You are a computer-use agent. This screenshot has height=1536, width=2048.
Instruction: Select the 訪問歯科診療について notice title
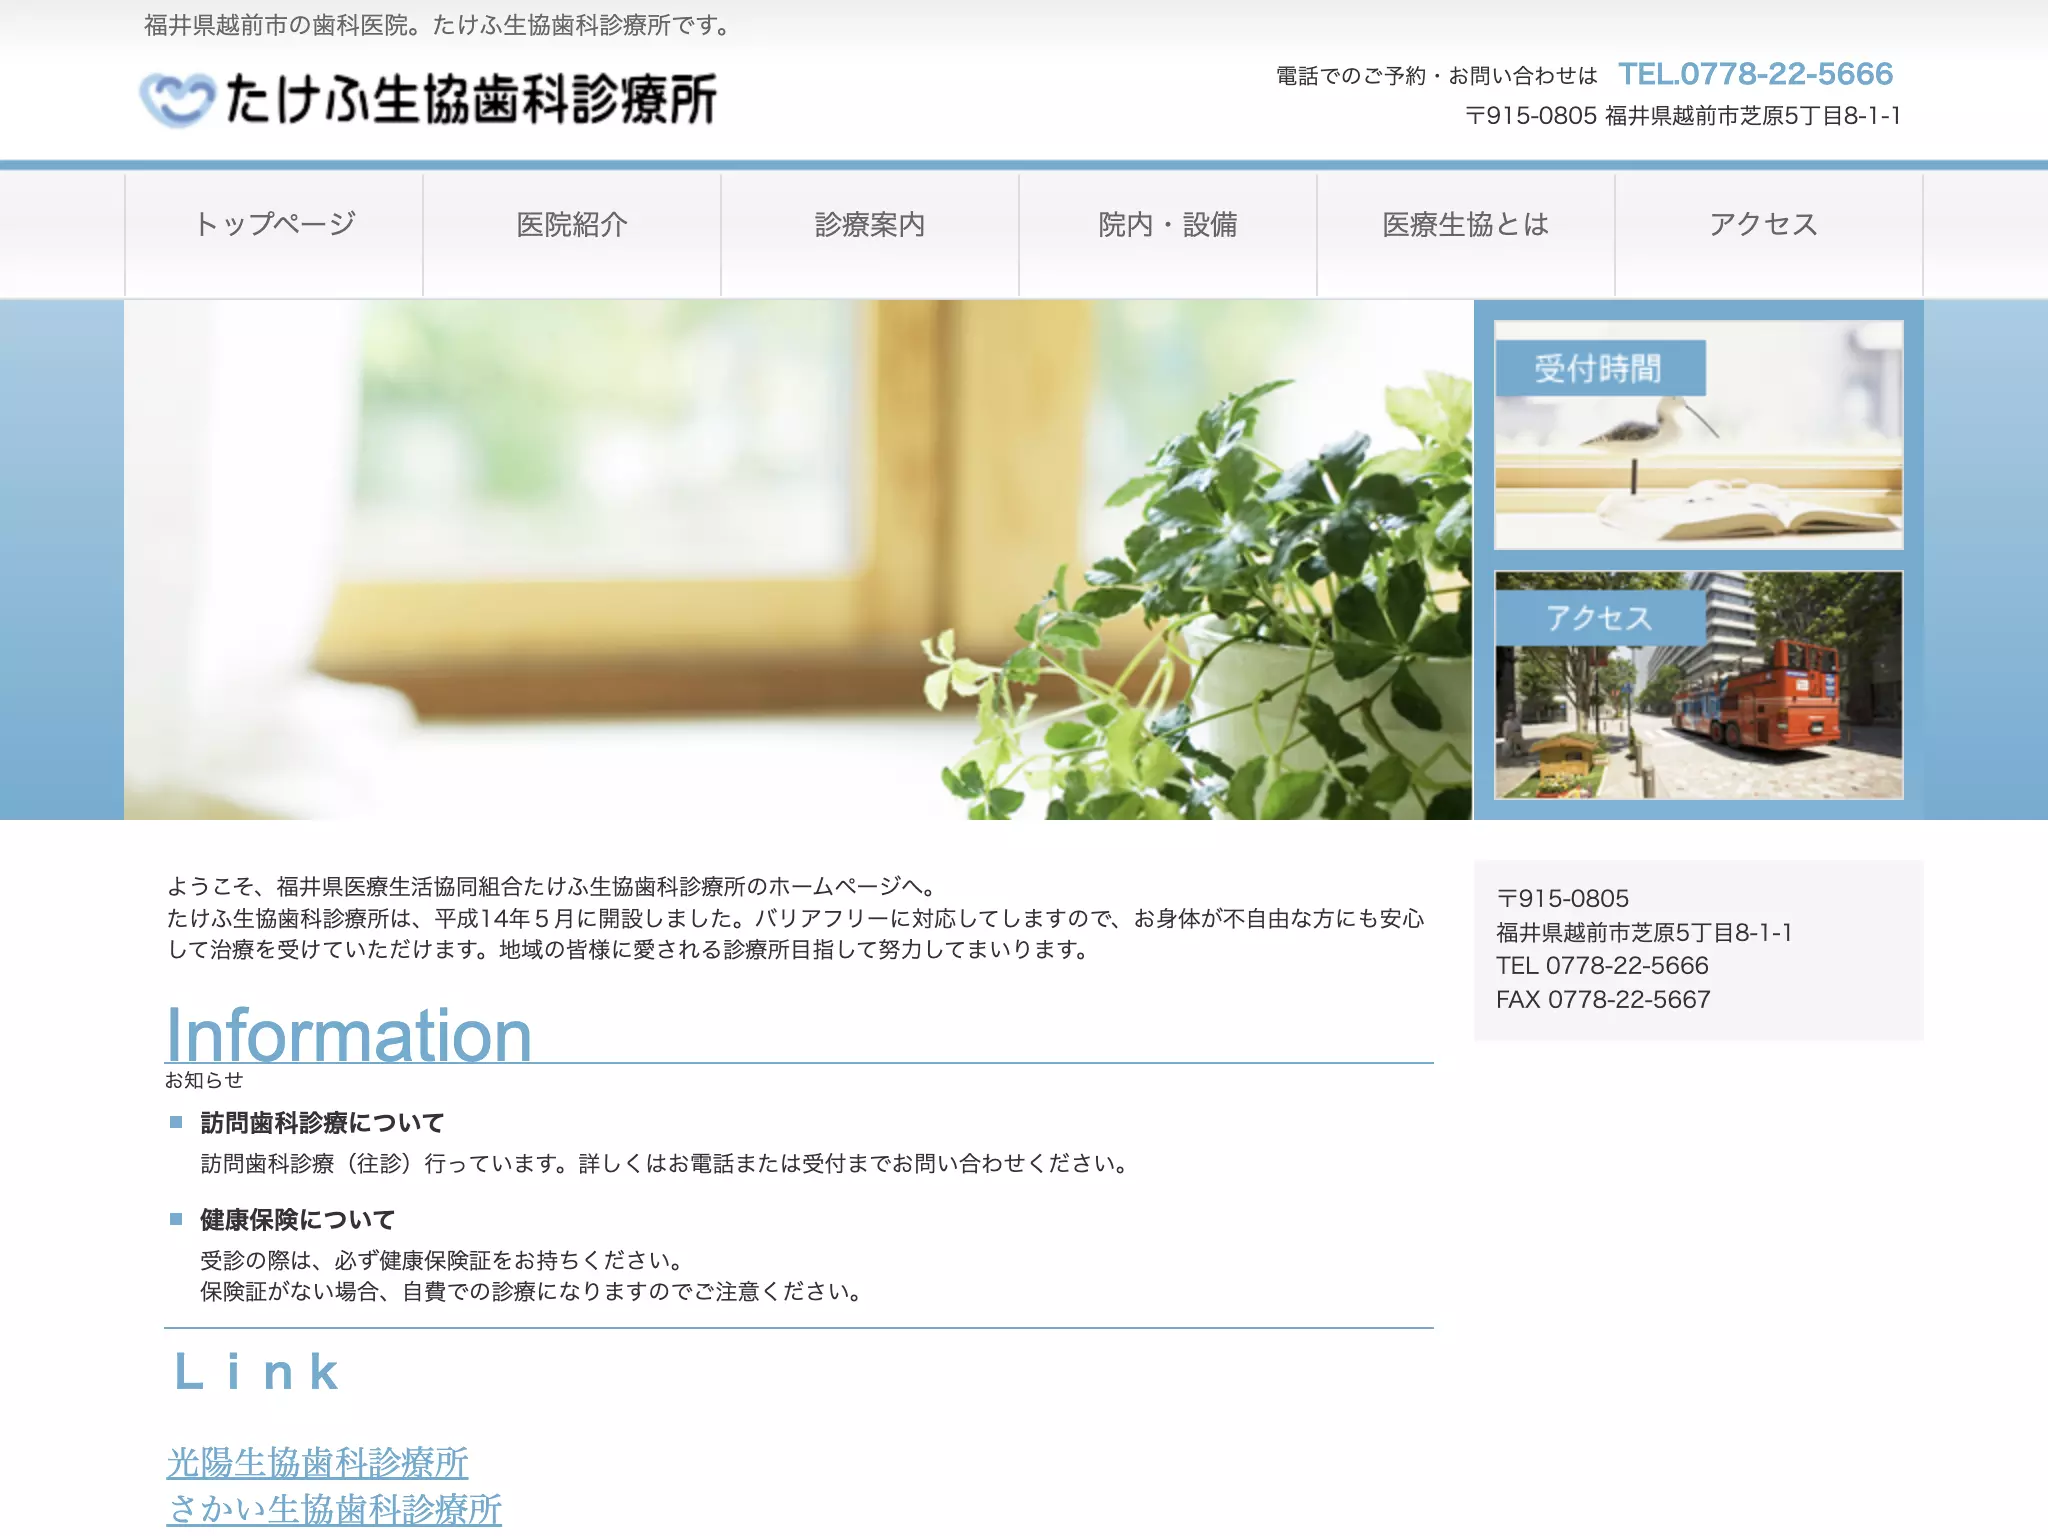(x=322, y=1123)
